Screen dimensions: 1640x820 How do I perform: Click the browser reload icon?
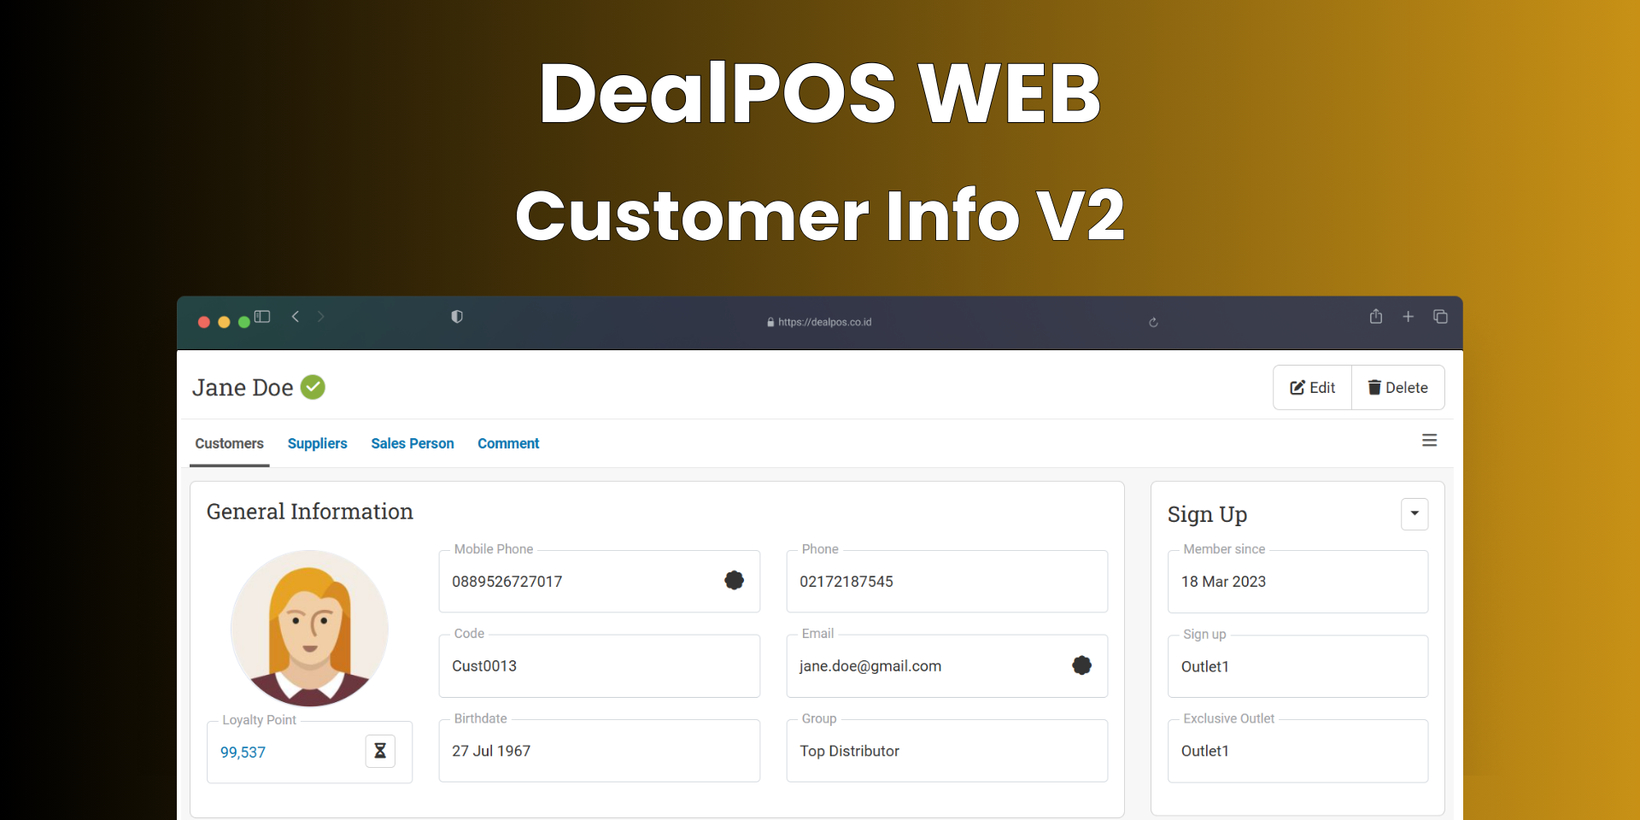click(x=1153, y=322)
